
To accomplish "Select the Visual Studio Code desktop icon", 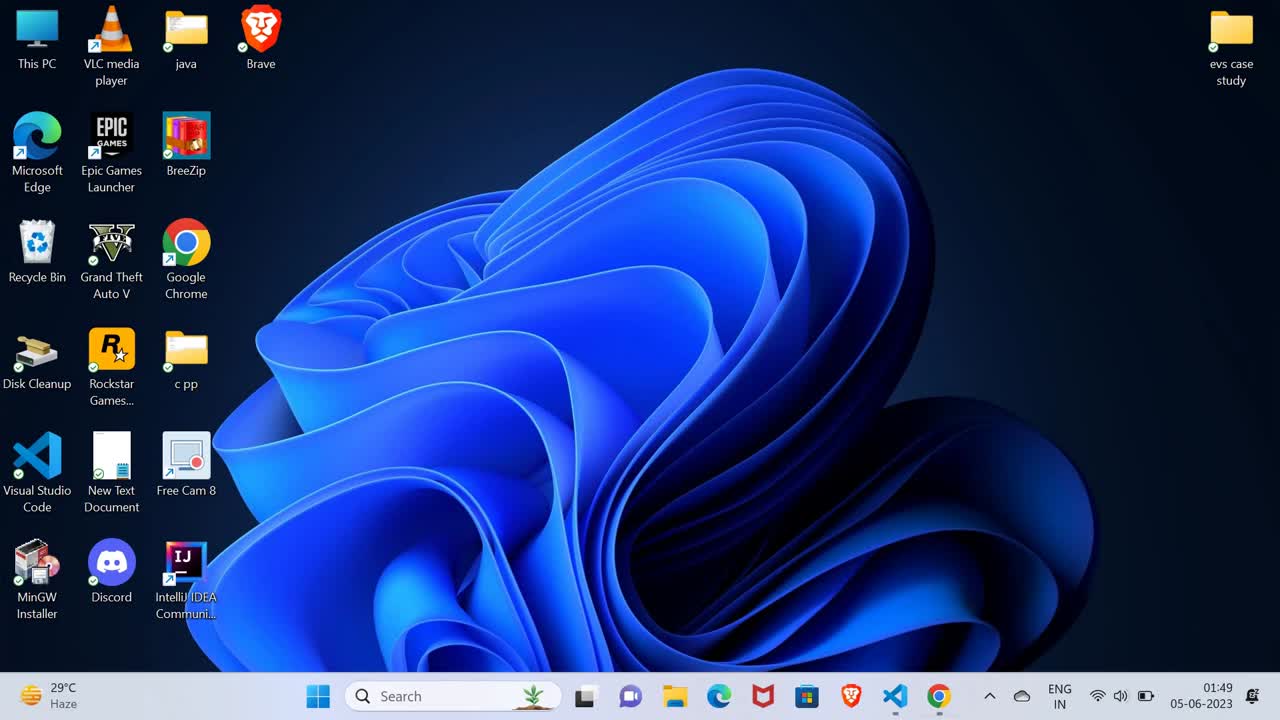I will [37, 473].
